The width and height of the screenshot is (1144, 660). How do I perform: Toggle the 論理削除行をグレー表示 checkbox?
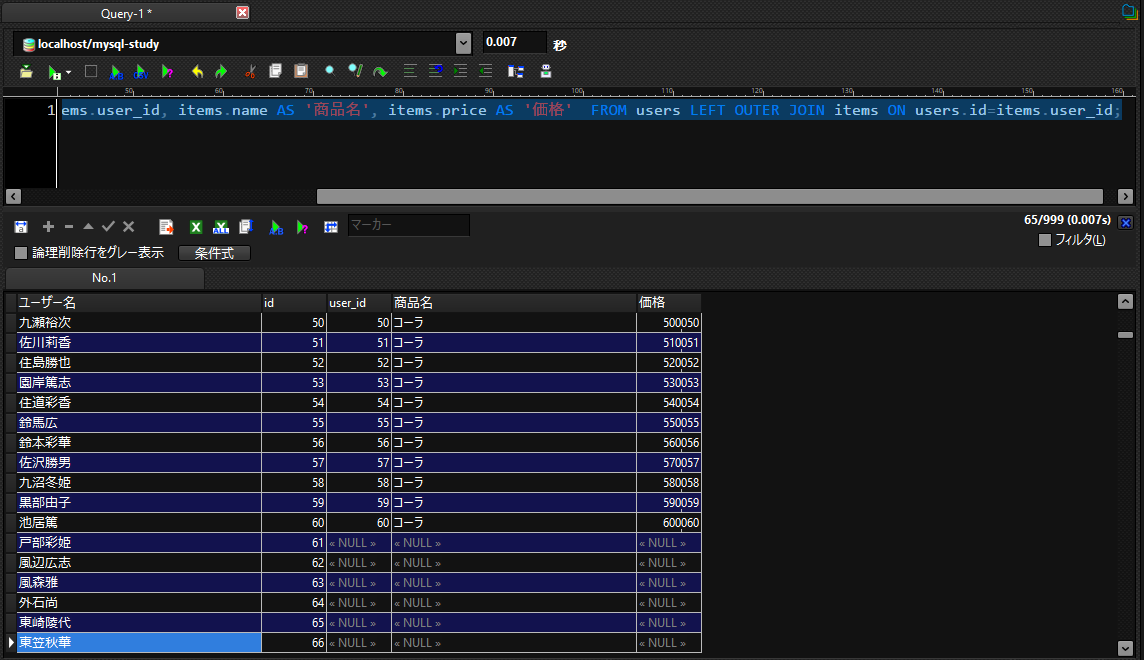click(21, 253)
